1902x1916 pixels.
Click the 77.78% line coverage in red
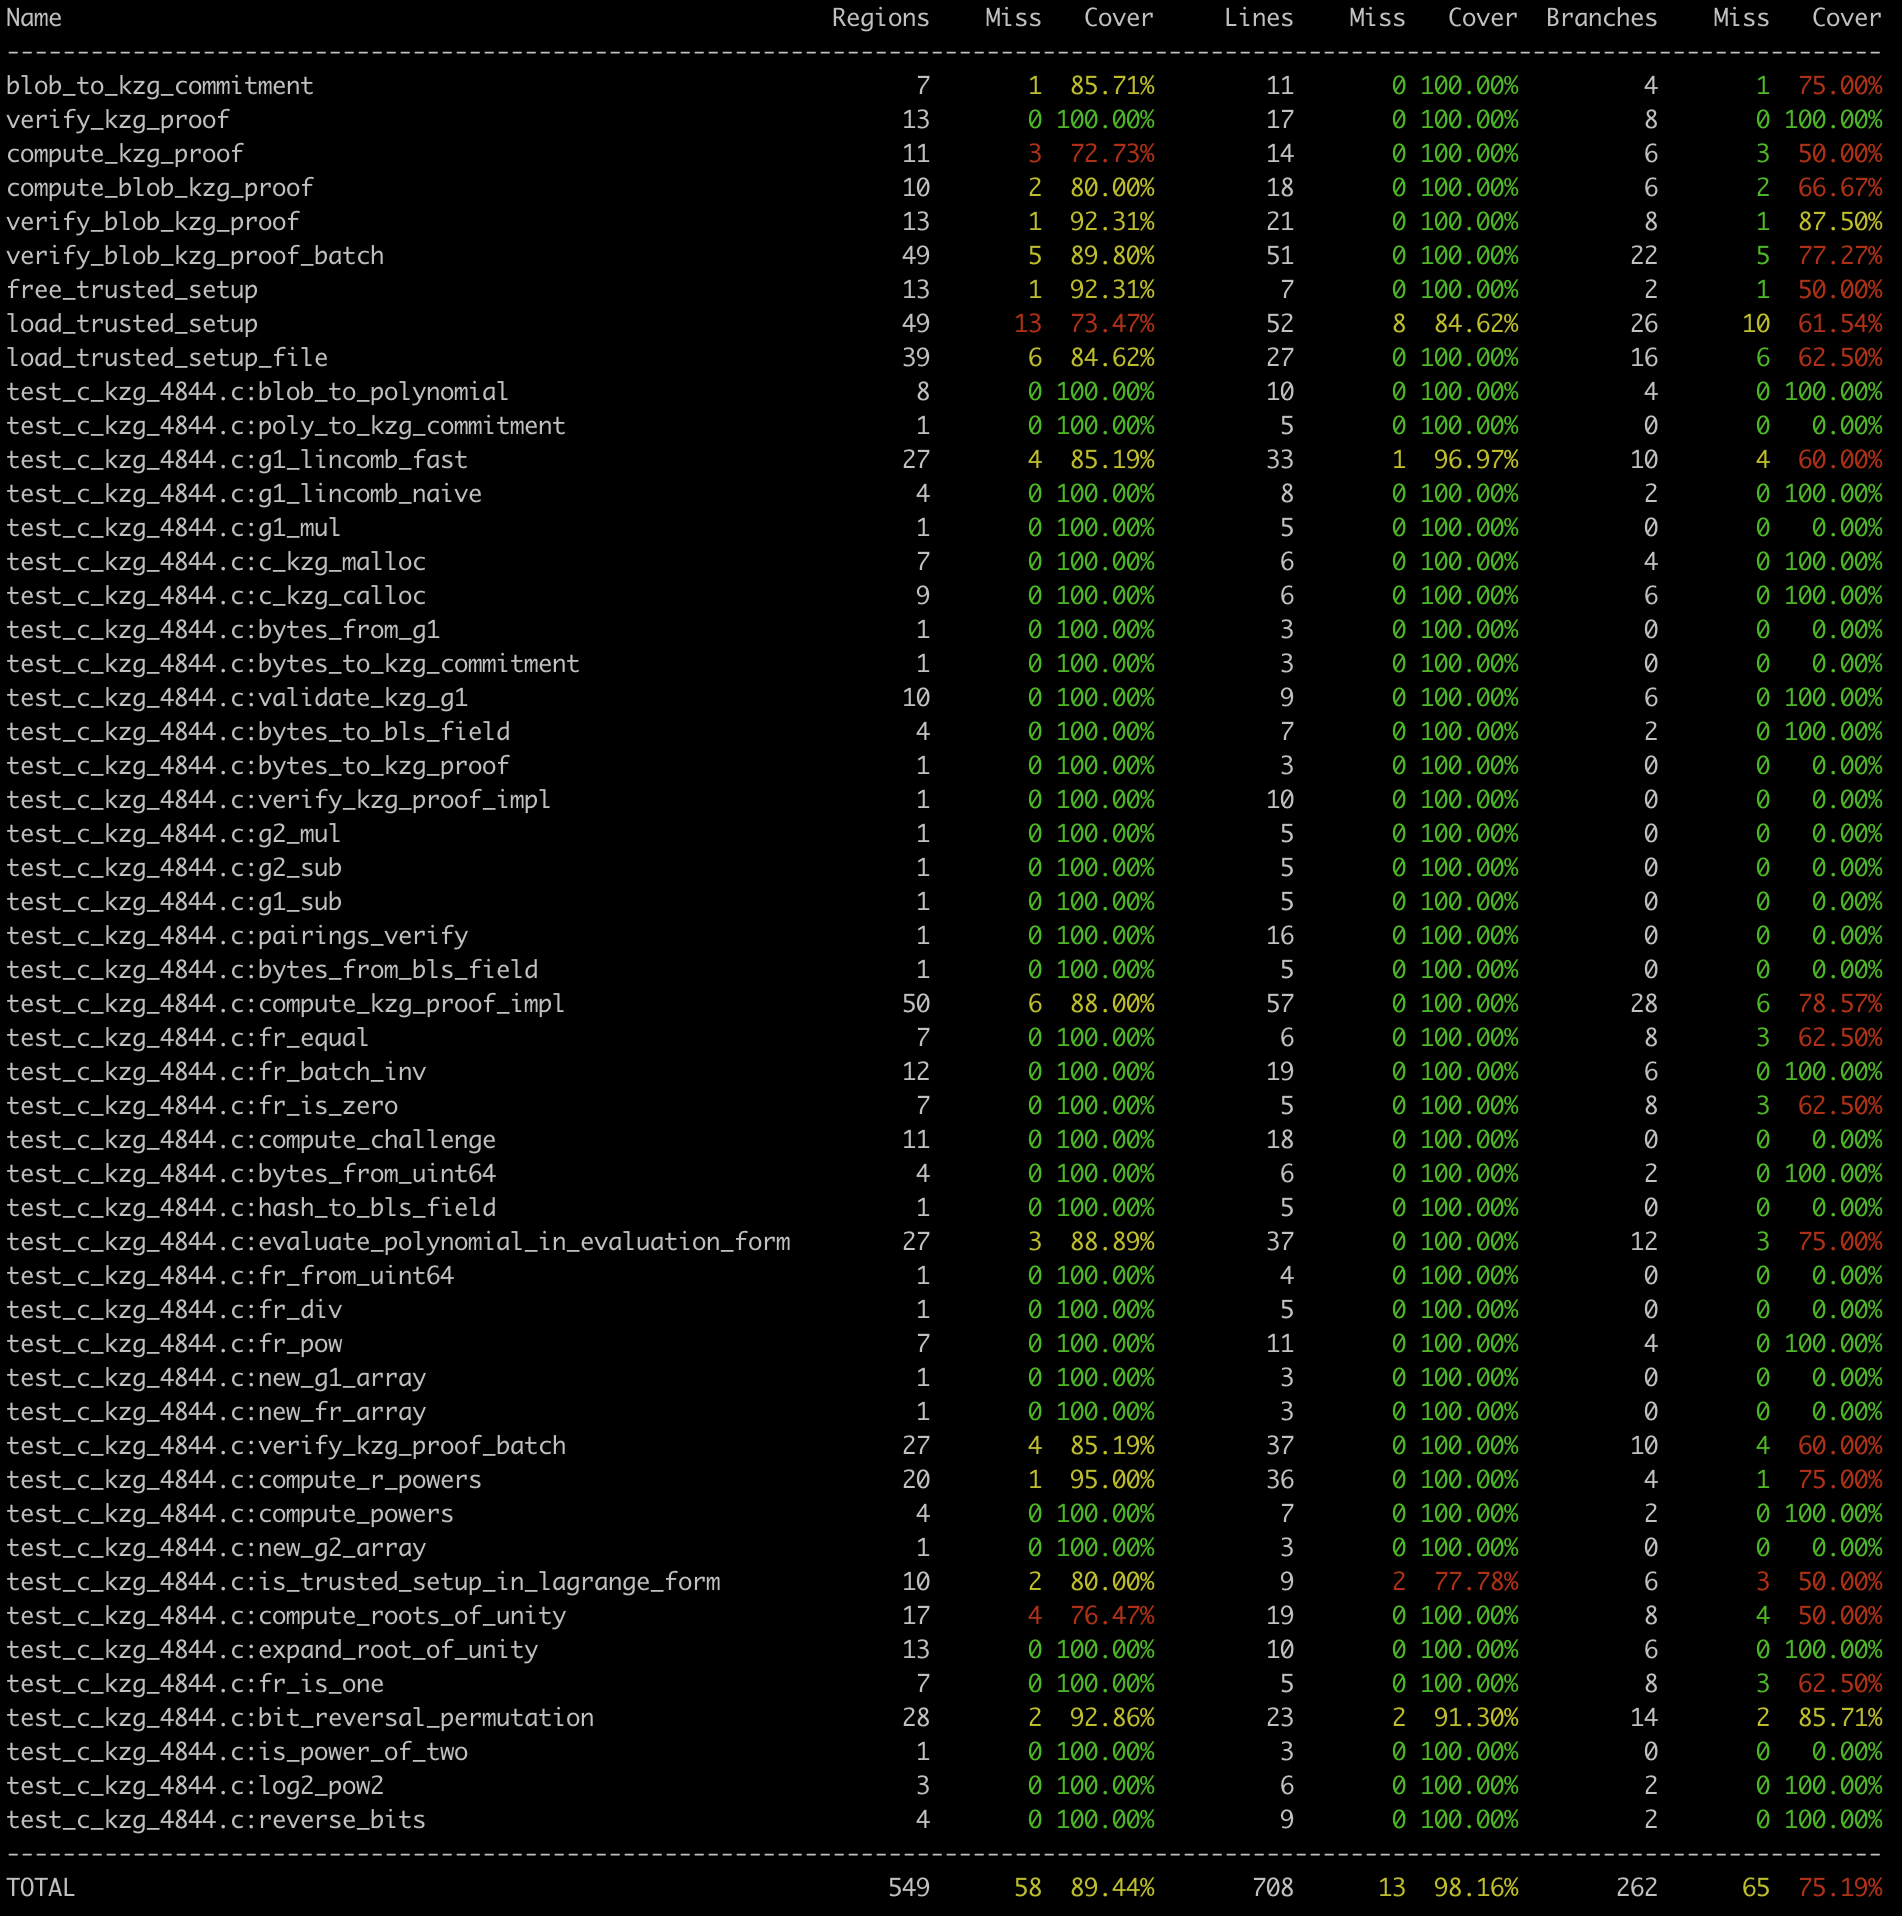coord(1475,1582)
